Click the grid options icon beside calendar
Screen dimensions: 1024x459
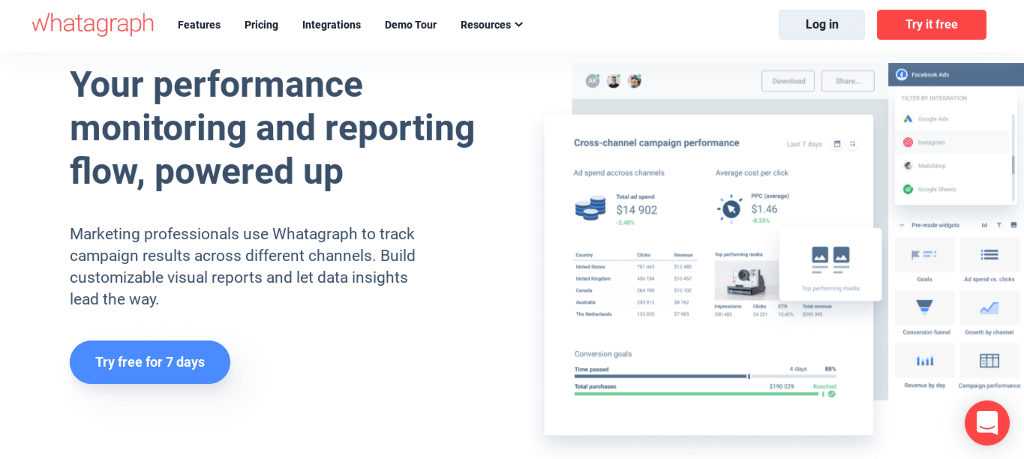tap(852, 144)
